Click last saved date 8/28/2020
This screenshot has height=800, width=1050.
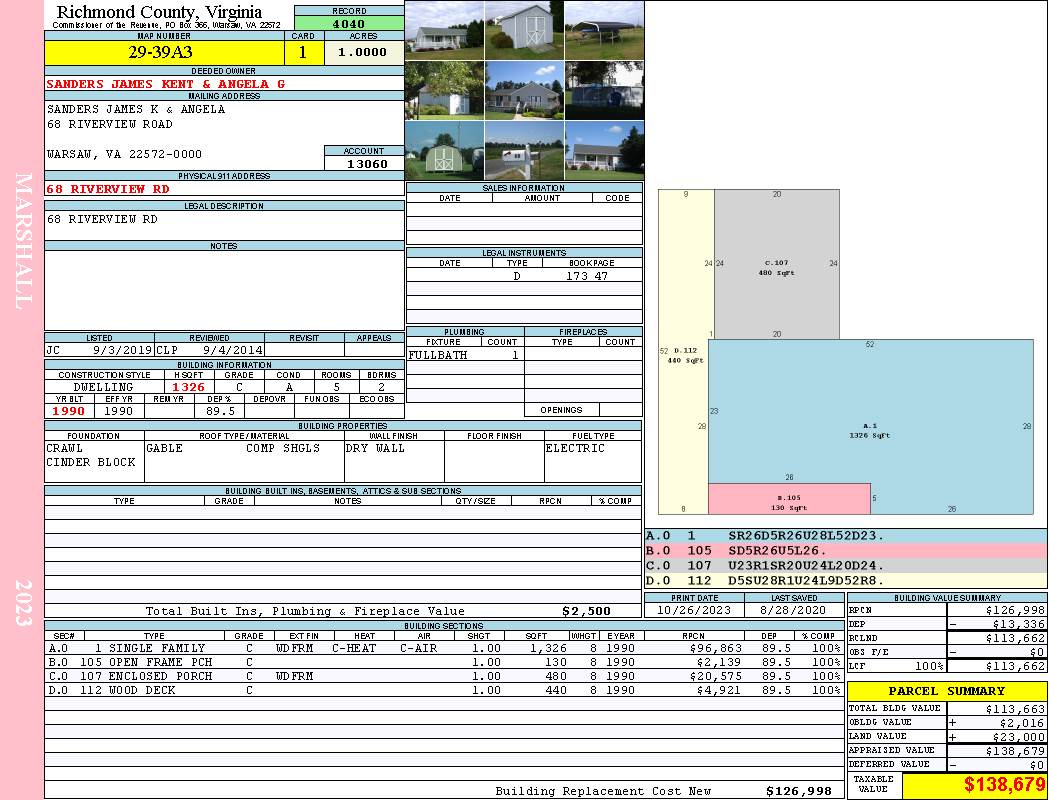(792, 610)
